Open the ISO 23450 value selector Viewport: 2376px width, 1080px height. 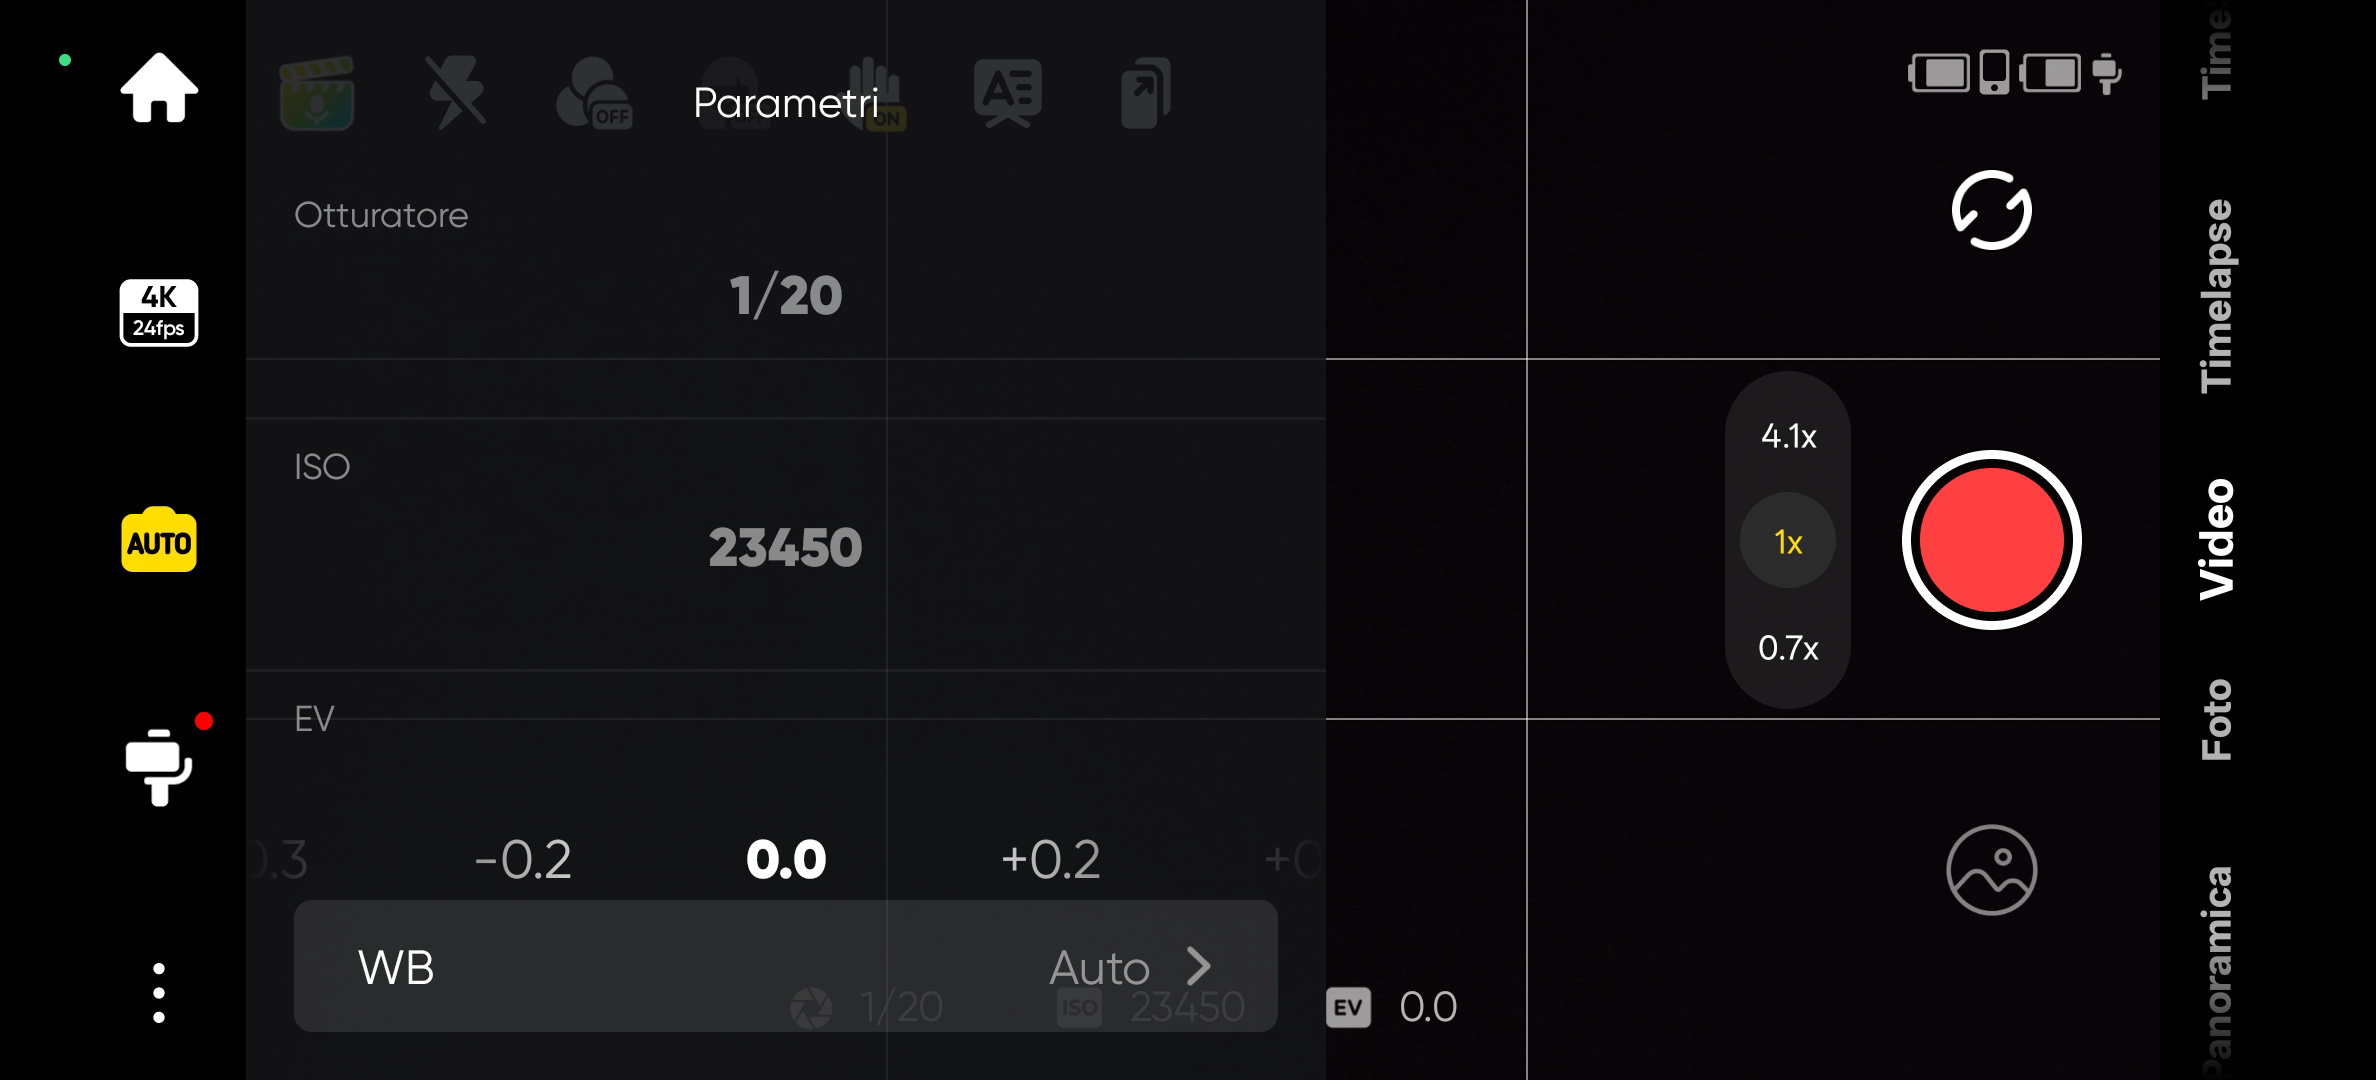pos(785,546)
